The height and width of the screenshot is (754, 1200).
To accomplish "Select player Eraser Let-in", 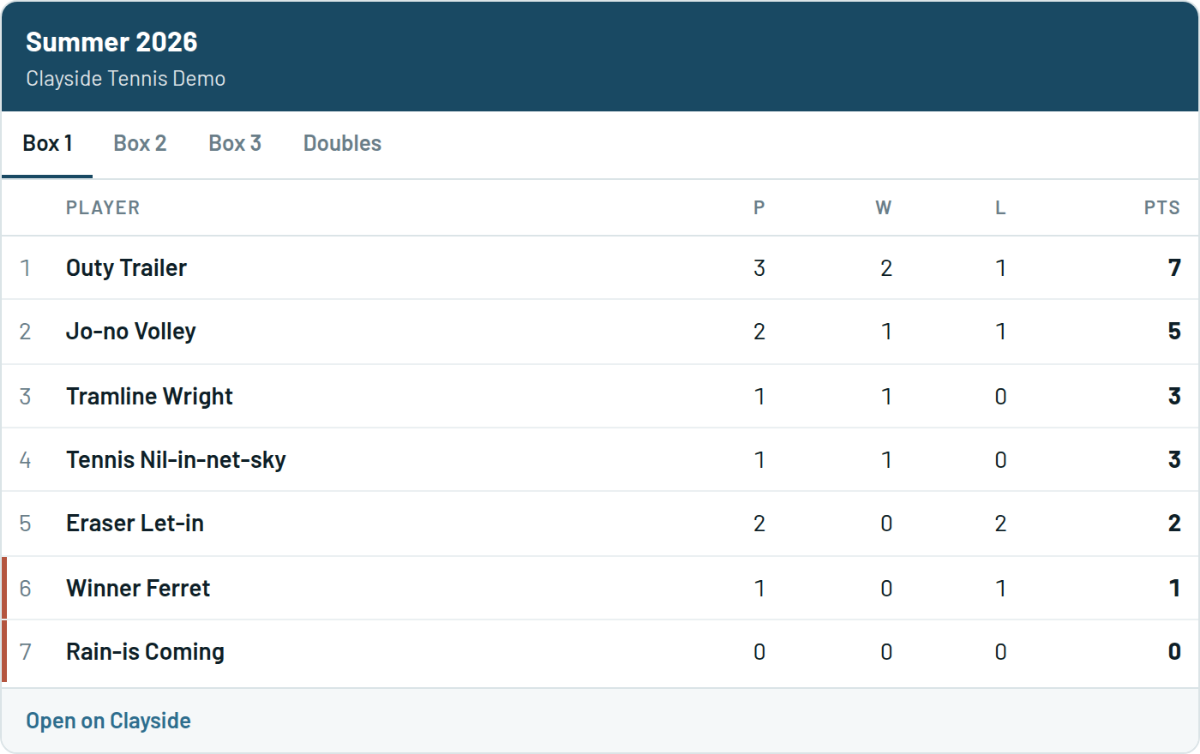I will (x=135, y=523).
